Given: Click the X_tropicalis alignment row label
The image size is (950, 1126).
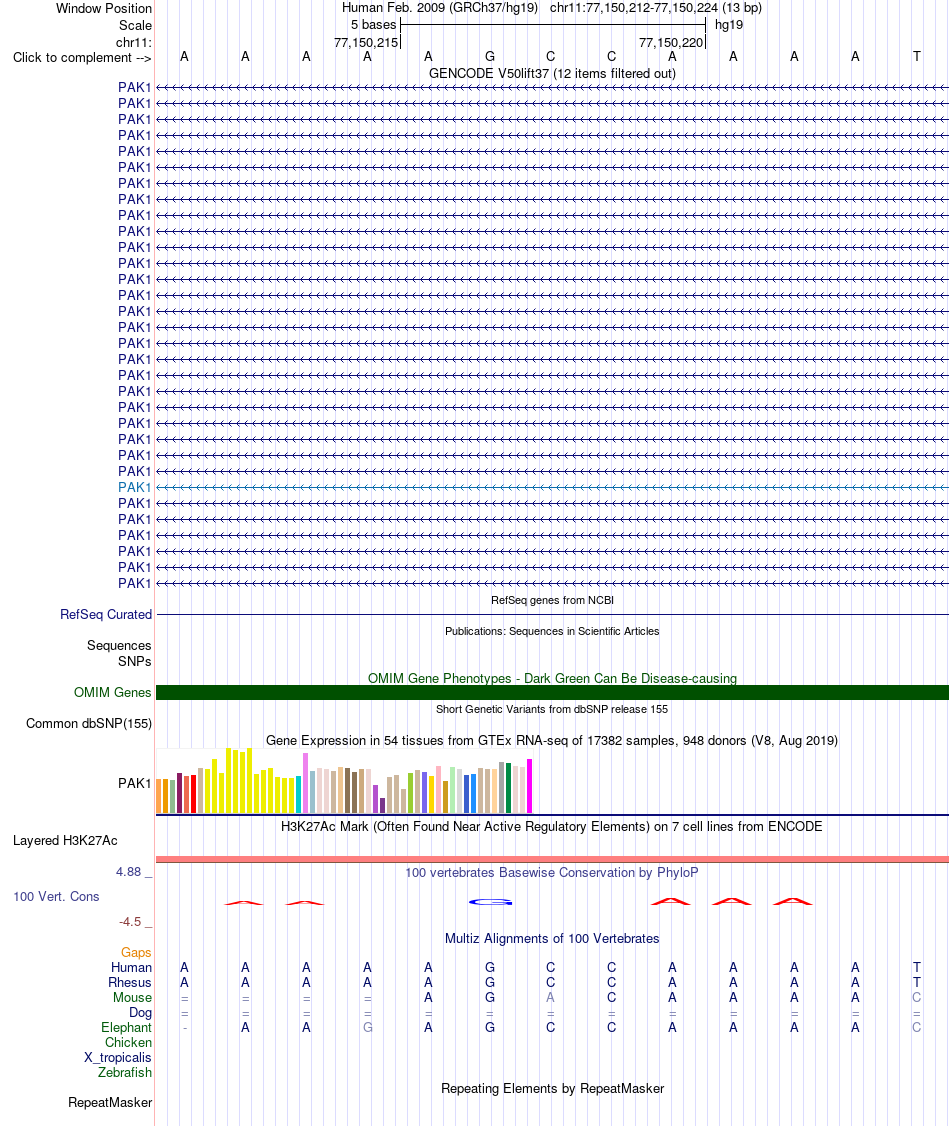Looking at the screenshot, I should pos(118,1058).
